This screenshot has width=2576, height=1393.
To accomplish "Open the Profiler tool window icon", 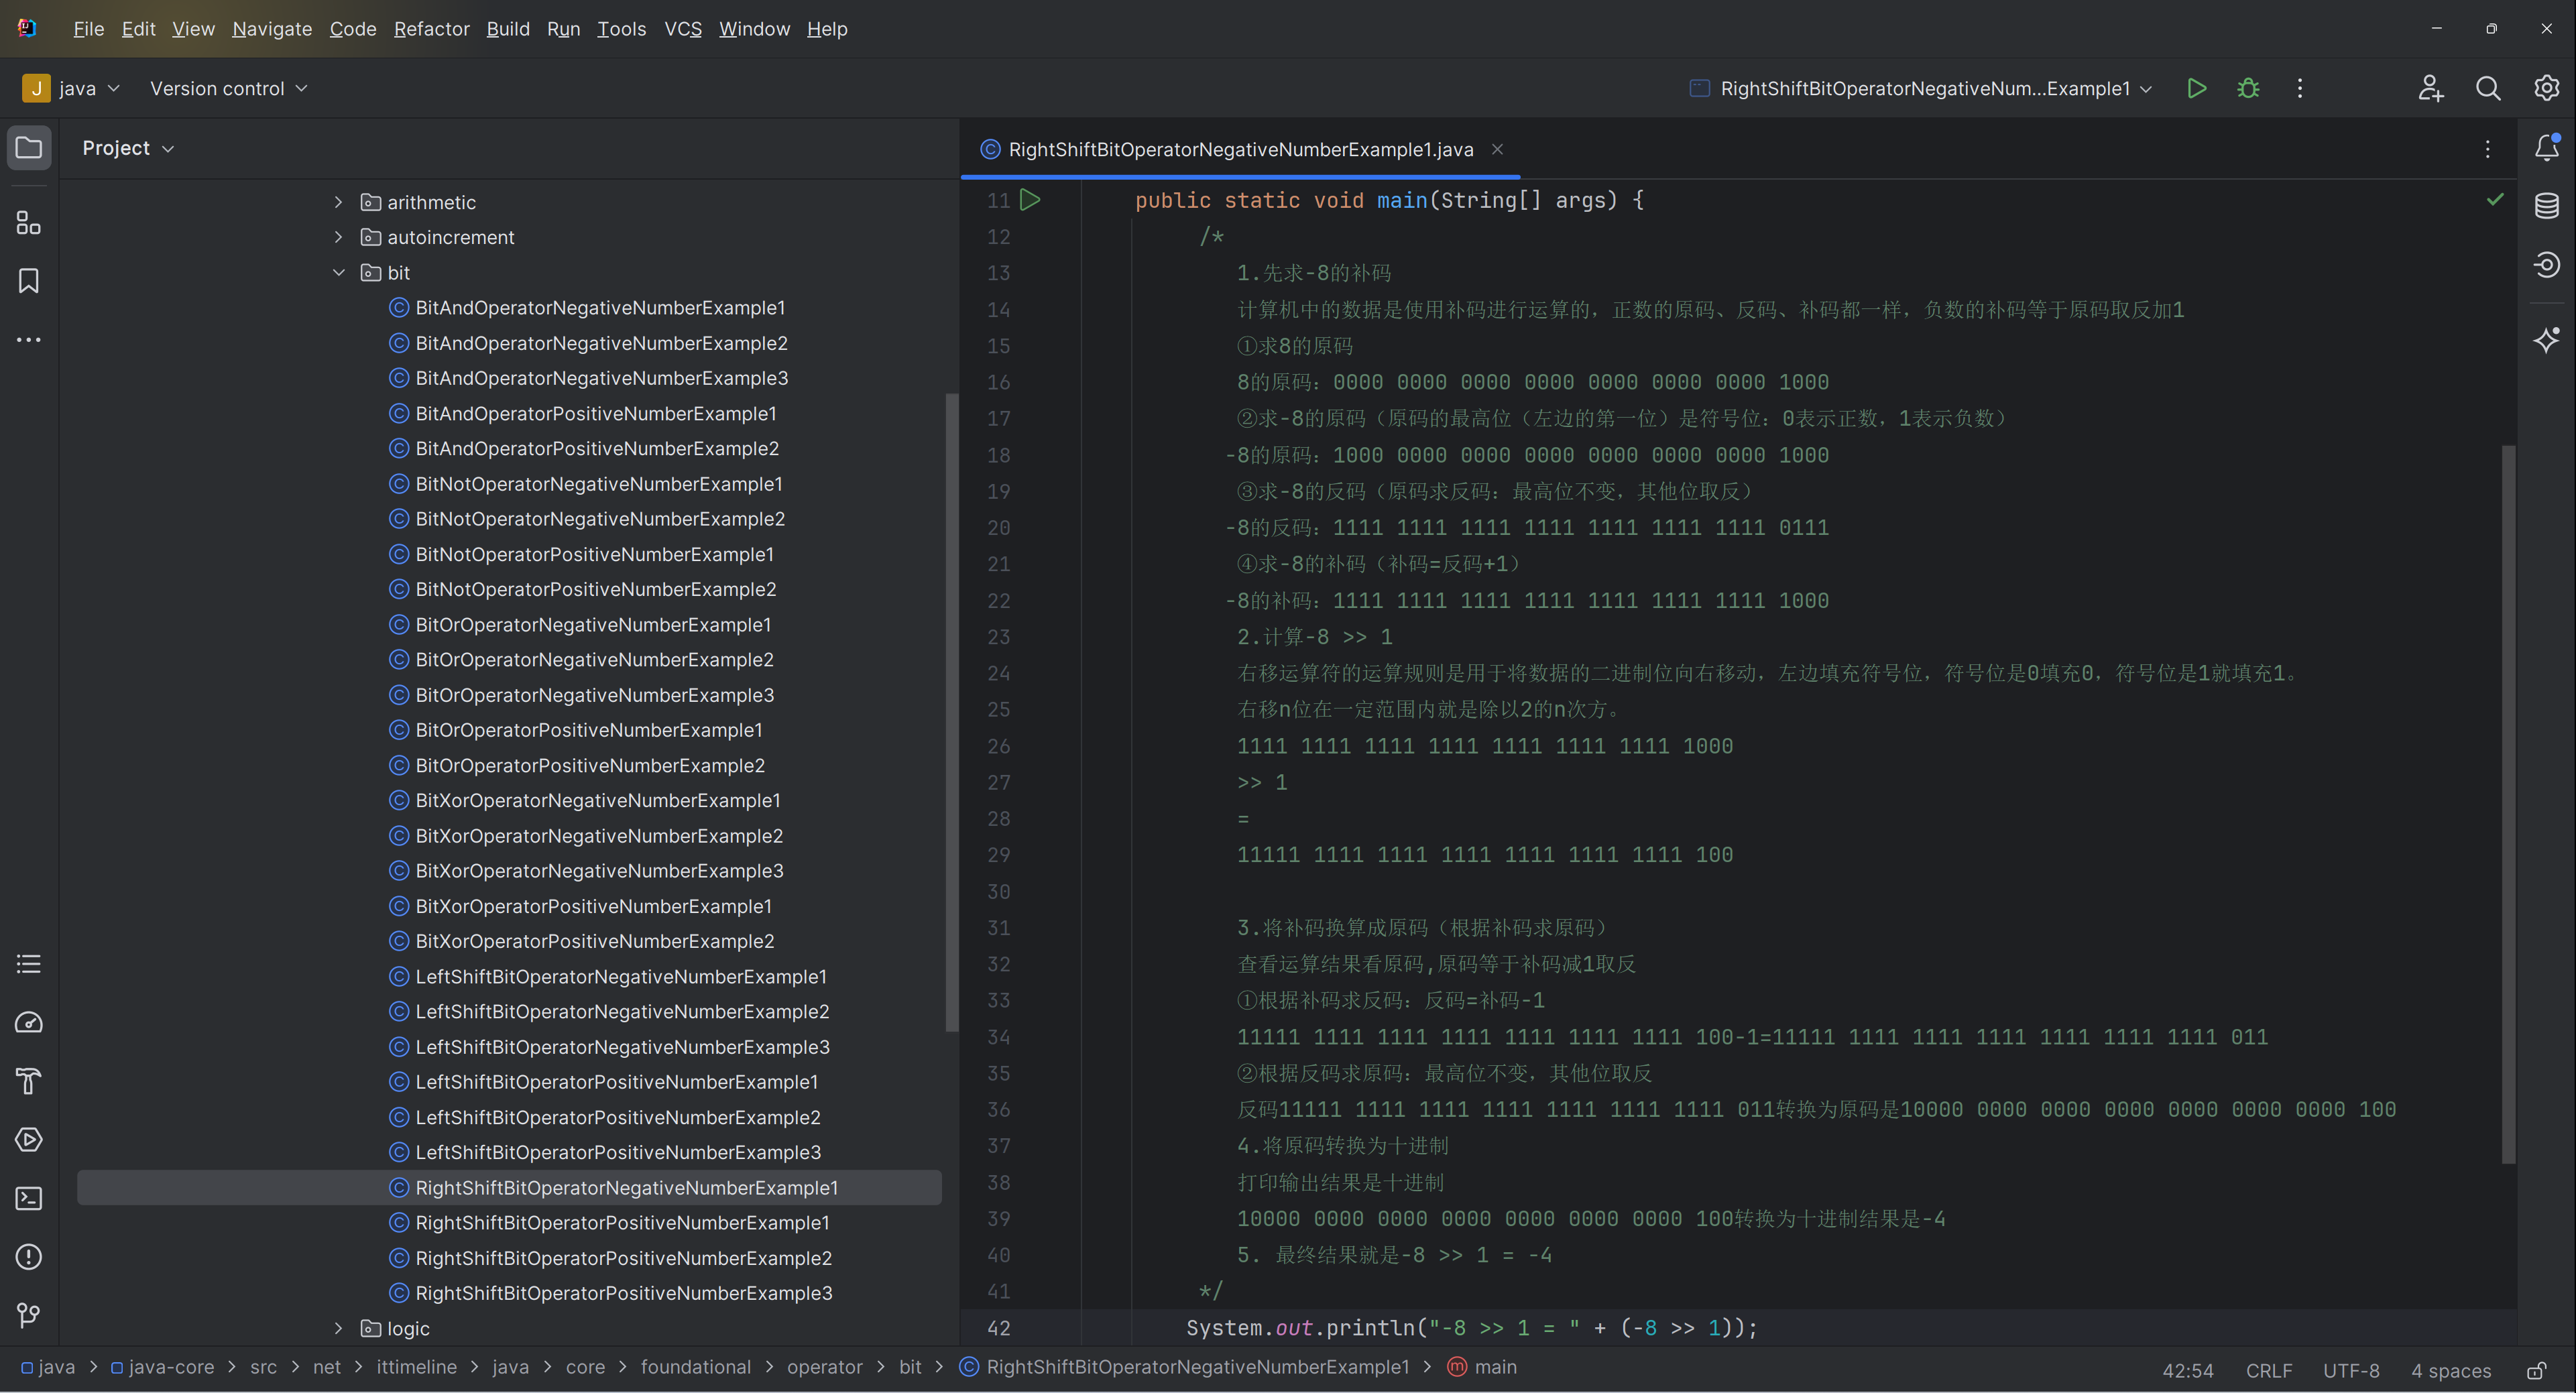I will 29,1022.
